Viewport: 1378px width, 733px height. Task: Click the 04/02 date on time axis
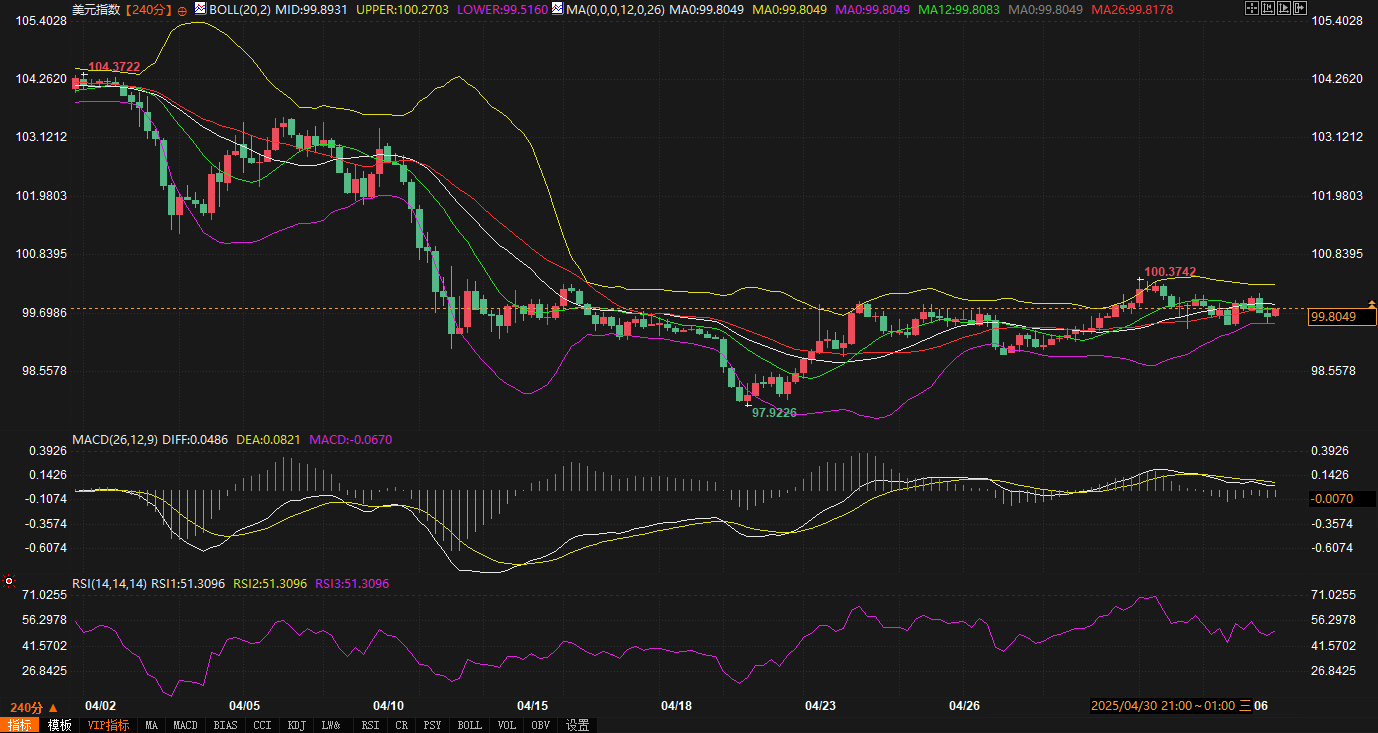pos(101,706)
